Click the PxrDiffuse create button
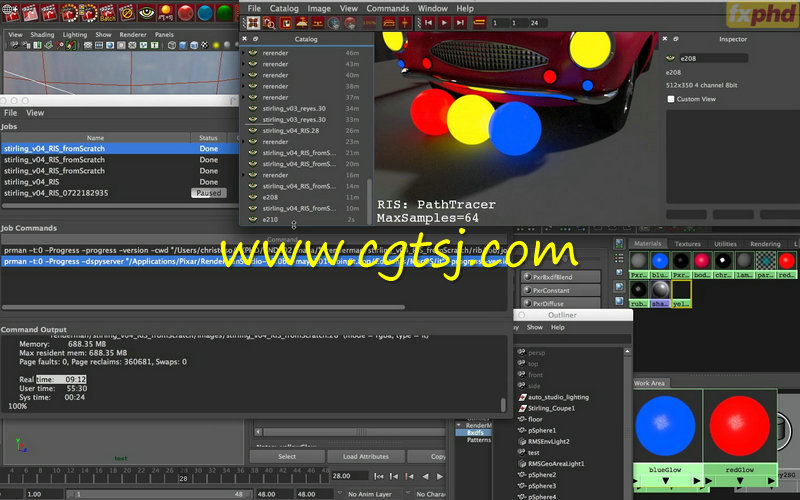Screen dimensions: 800x500 561,304
